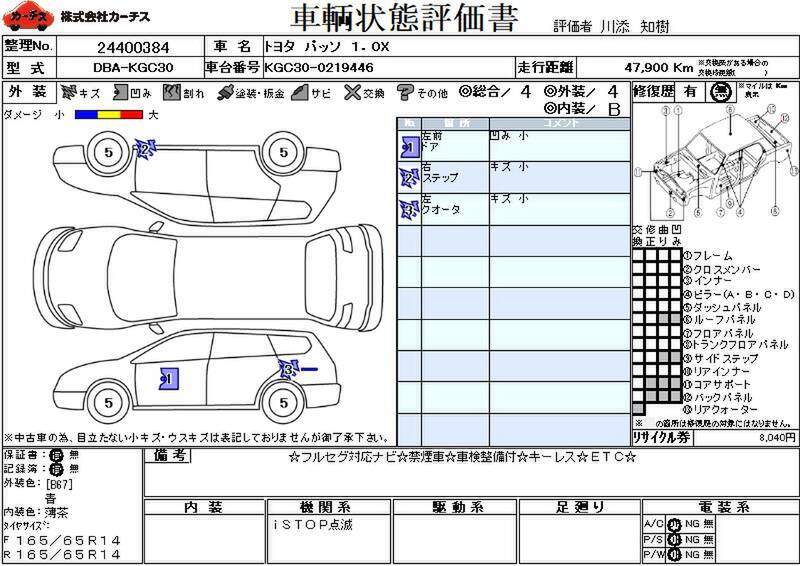Viewport: 800px width, 566px height.
Task: Click ⑨サイドステップ in repair list
Action: click(720, 358)
